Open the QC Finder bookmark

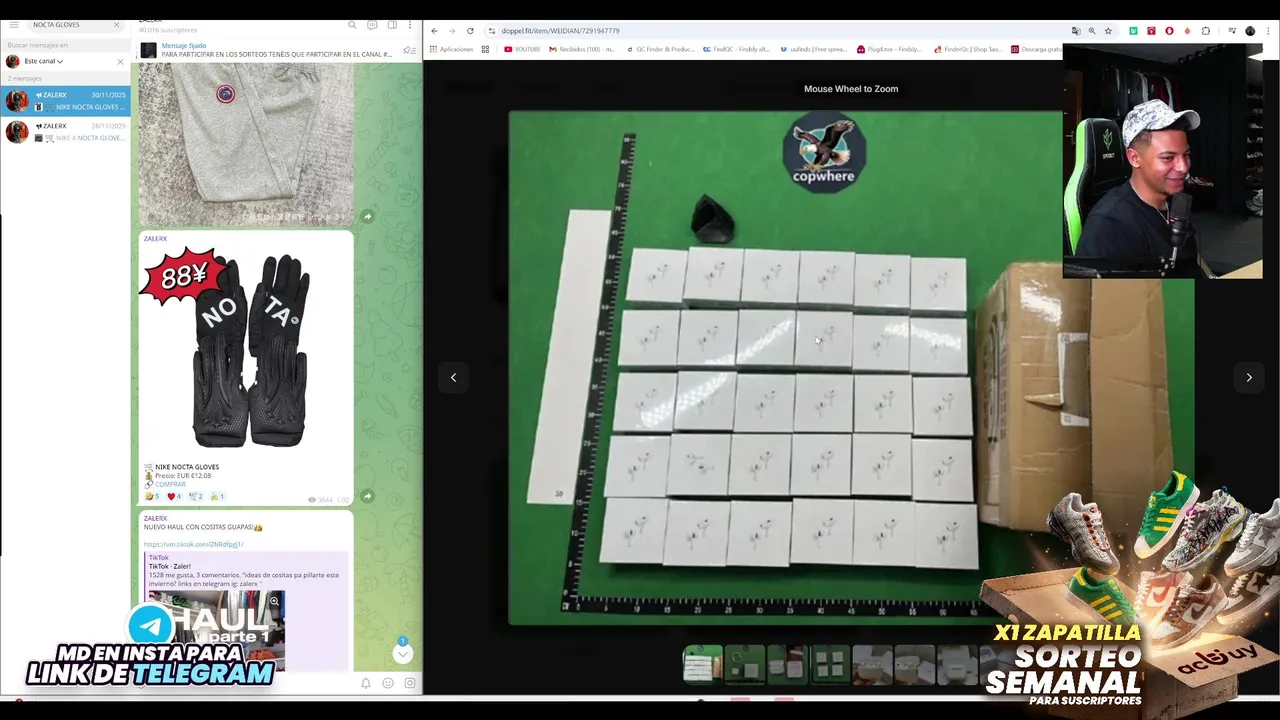tap(660, 49)
